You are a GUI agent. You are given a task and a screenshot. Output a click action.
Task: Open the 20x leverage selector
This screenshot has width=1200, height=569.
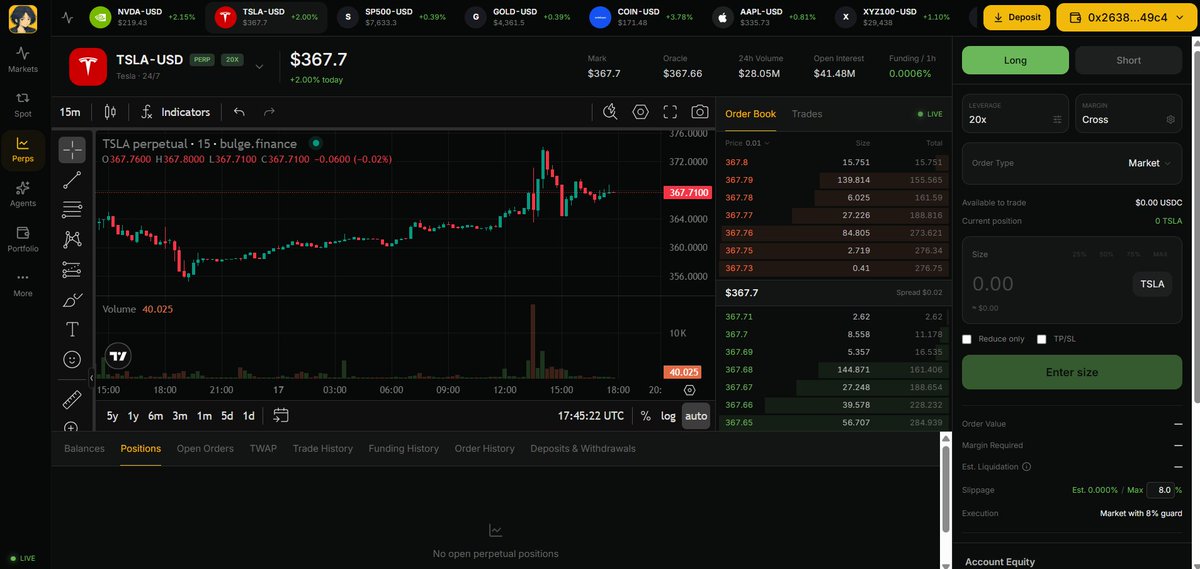click(1015, 113)
